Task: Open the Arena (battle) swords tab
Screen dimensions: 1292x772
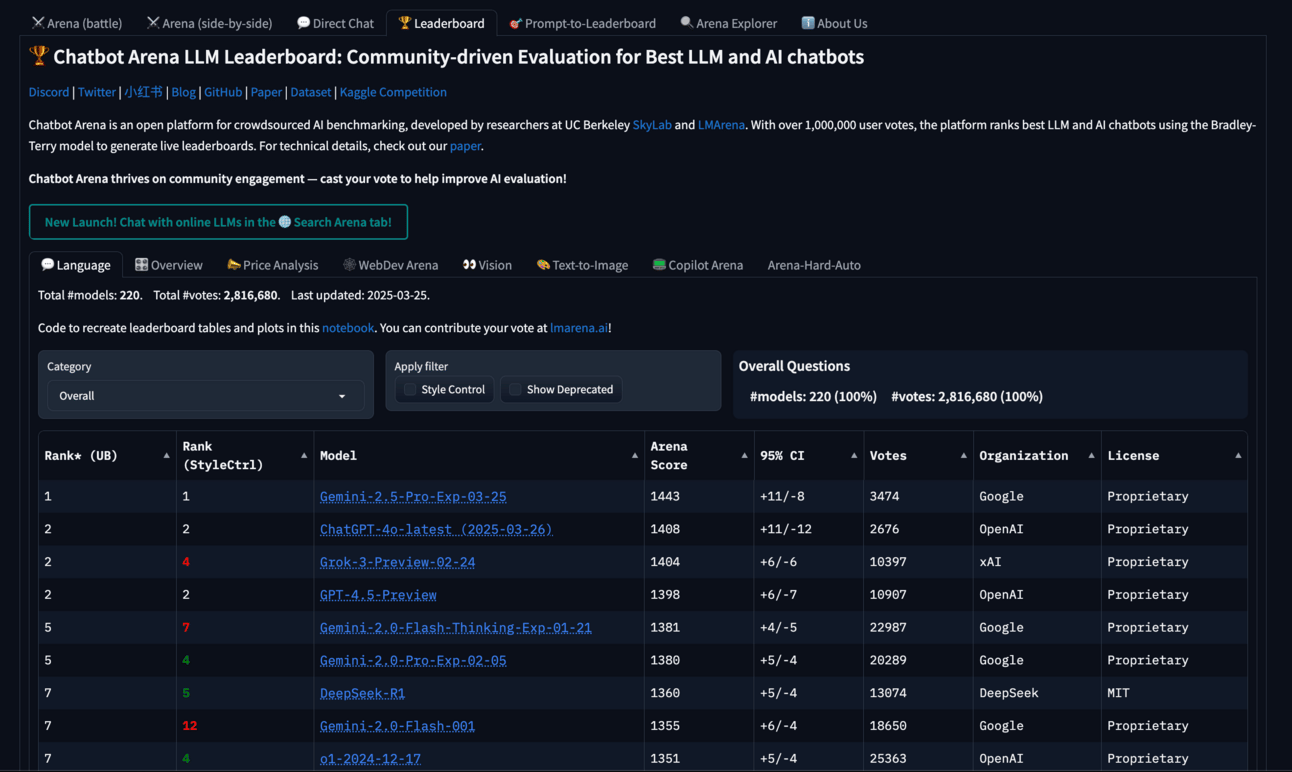Action: point(77,23)
